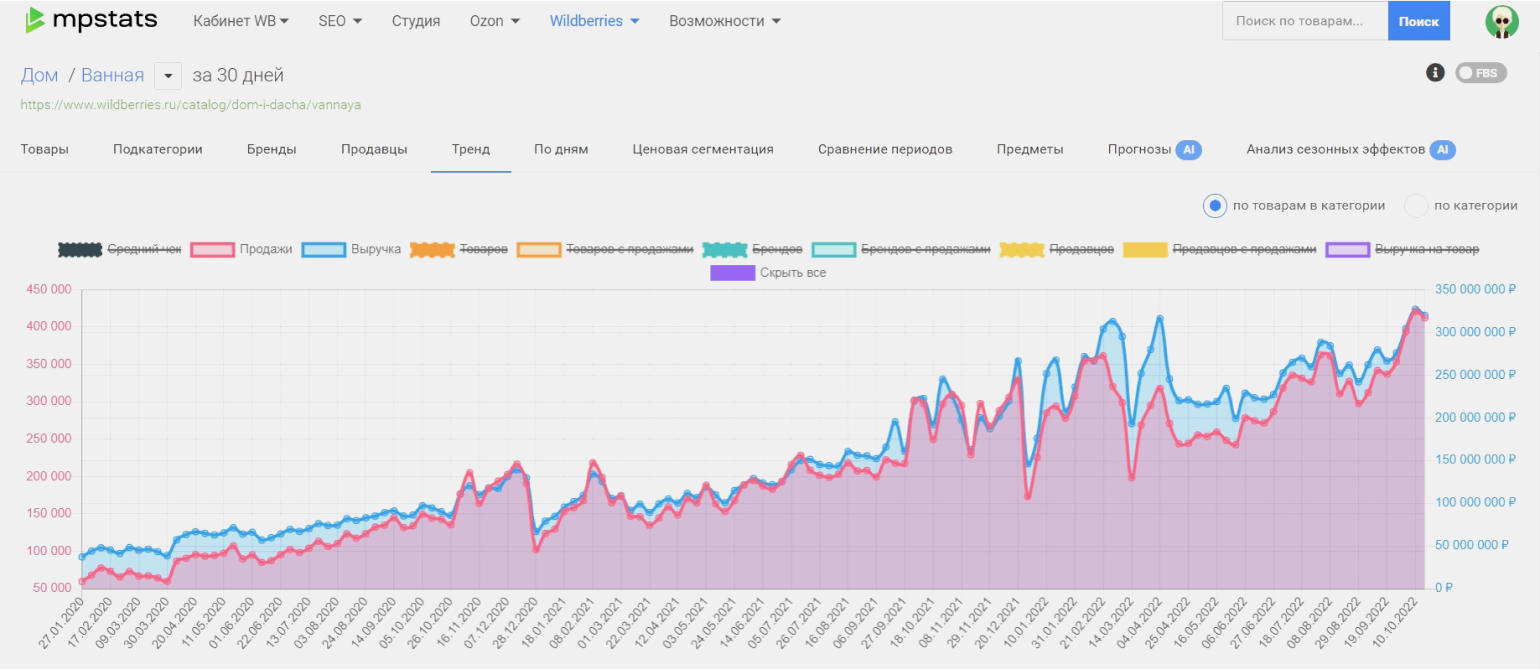Toggle legend series 'Выручка на товар'
This screenshot has width=1540, height=670.
[1403, 249]
